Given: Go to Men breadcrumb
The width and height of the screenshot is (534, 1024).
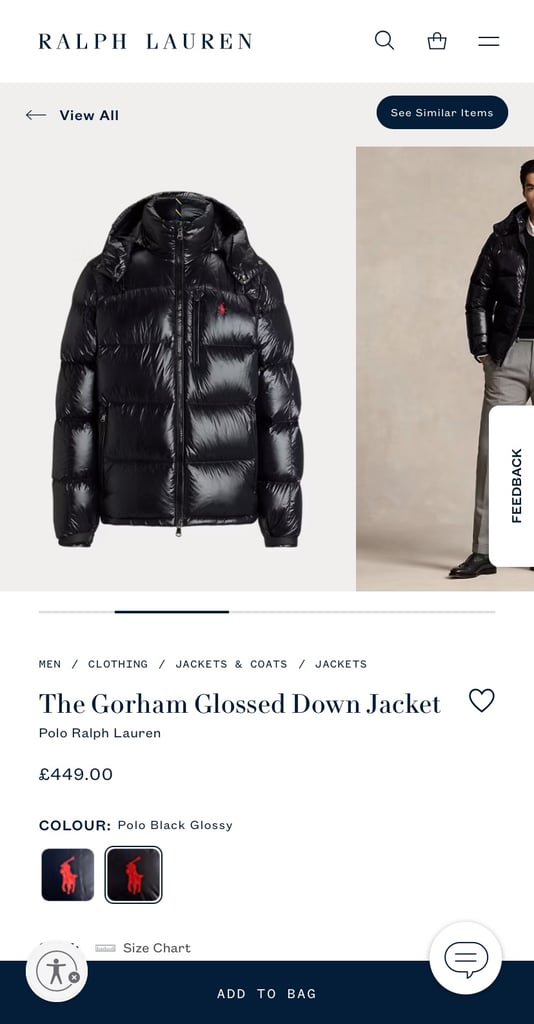Looking at the screenshot, I should click(x=50, y=664).
